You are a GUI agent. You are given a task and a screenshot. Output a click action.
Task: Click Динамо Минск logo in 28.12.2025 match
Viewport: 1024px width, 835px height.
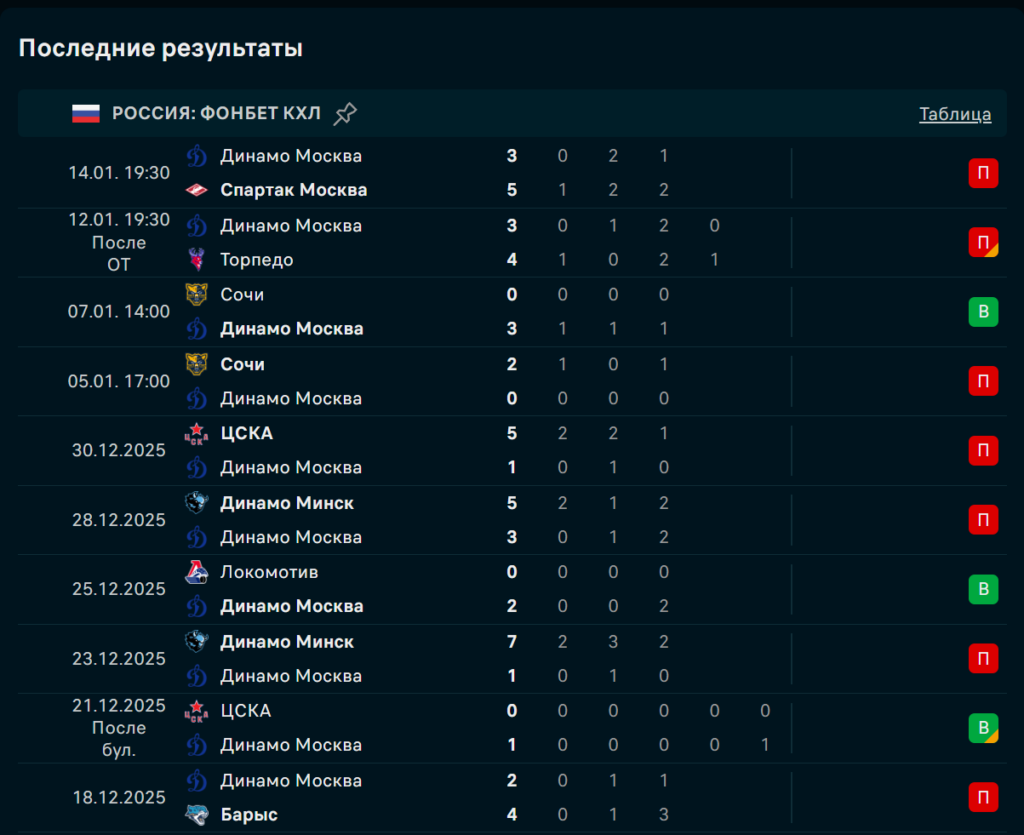click(x=197, y=503)
